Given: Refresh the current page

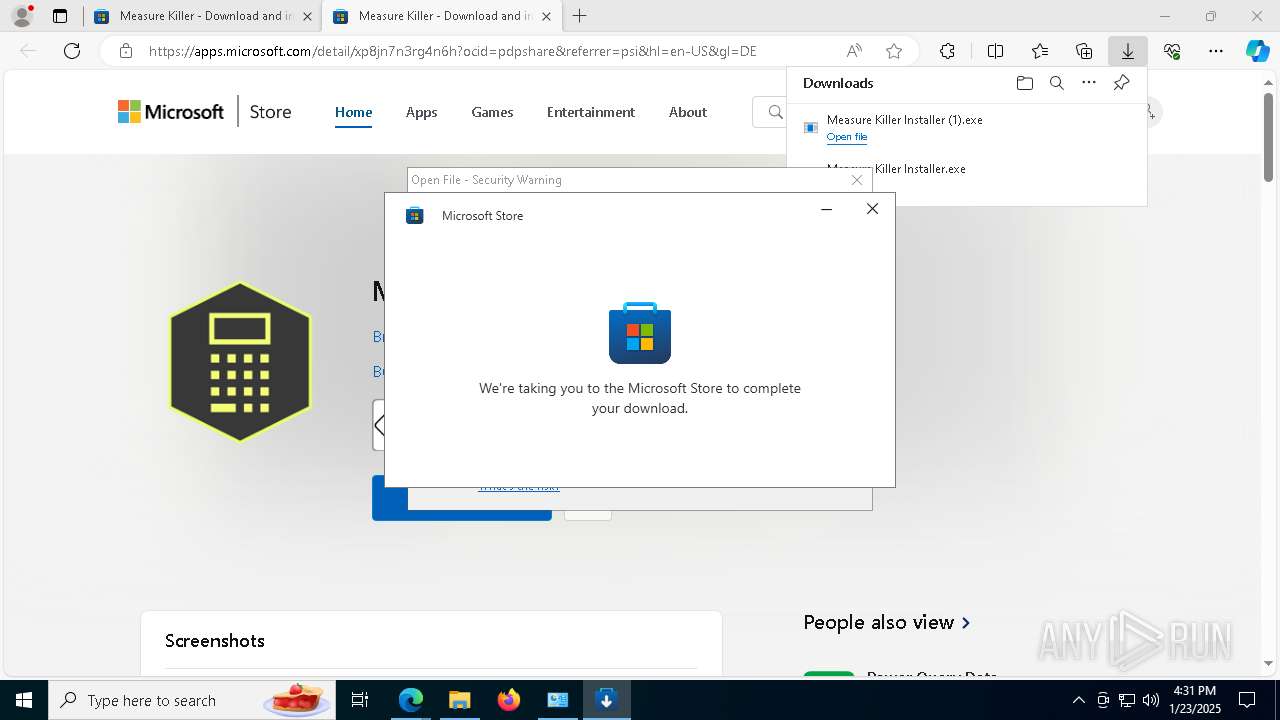Looking at the screenshot, I should click(x=72, y=51).
